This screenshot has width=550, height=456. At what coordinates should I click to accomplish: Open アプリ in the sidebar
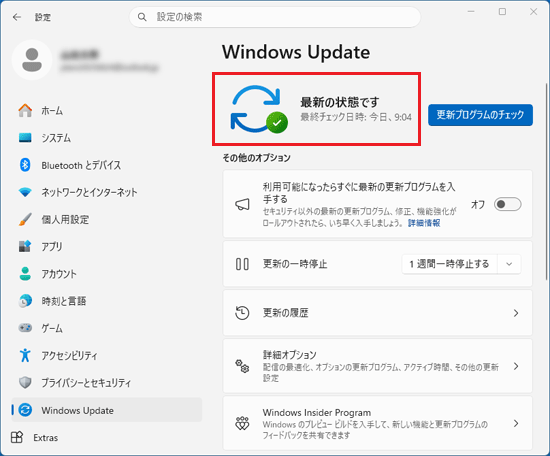(x=107, y=246)
